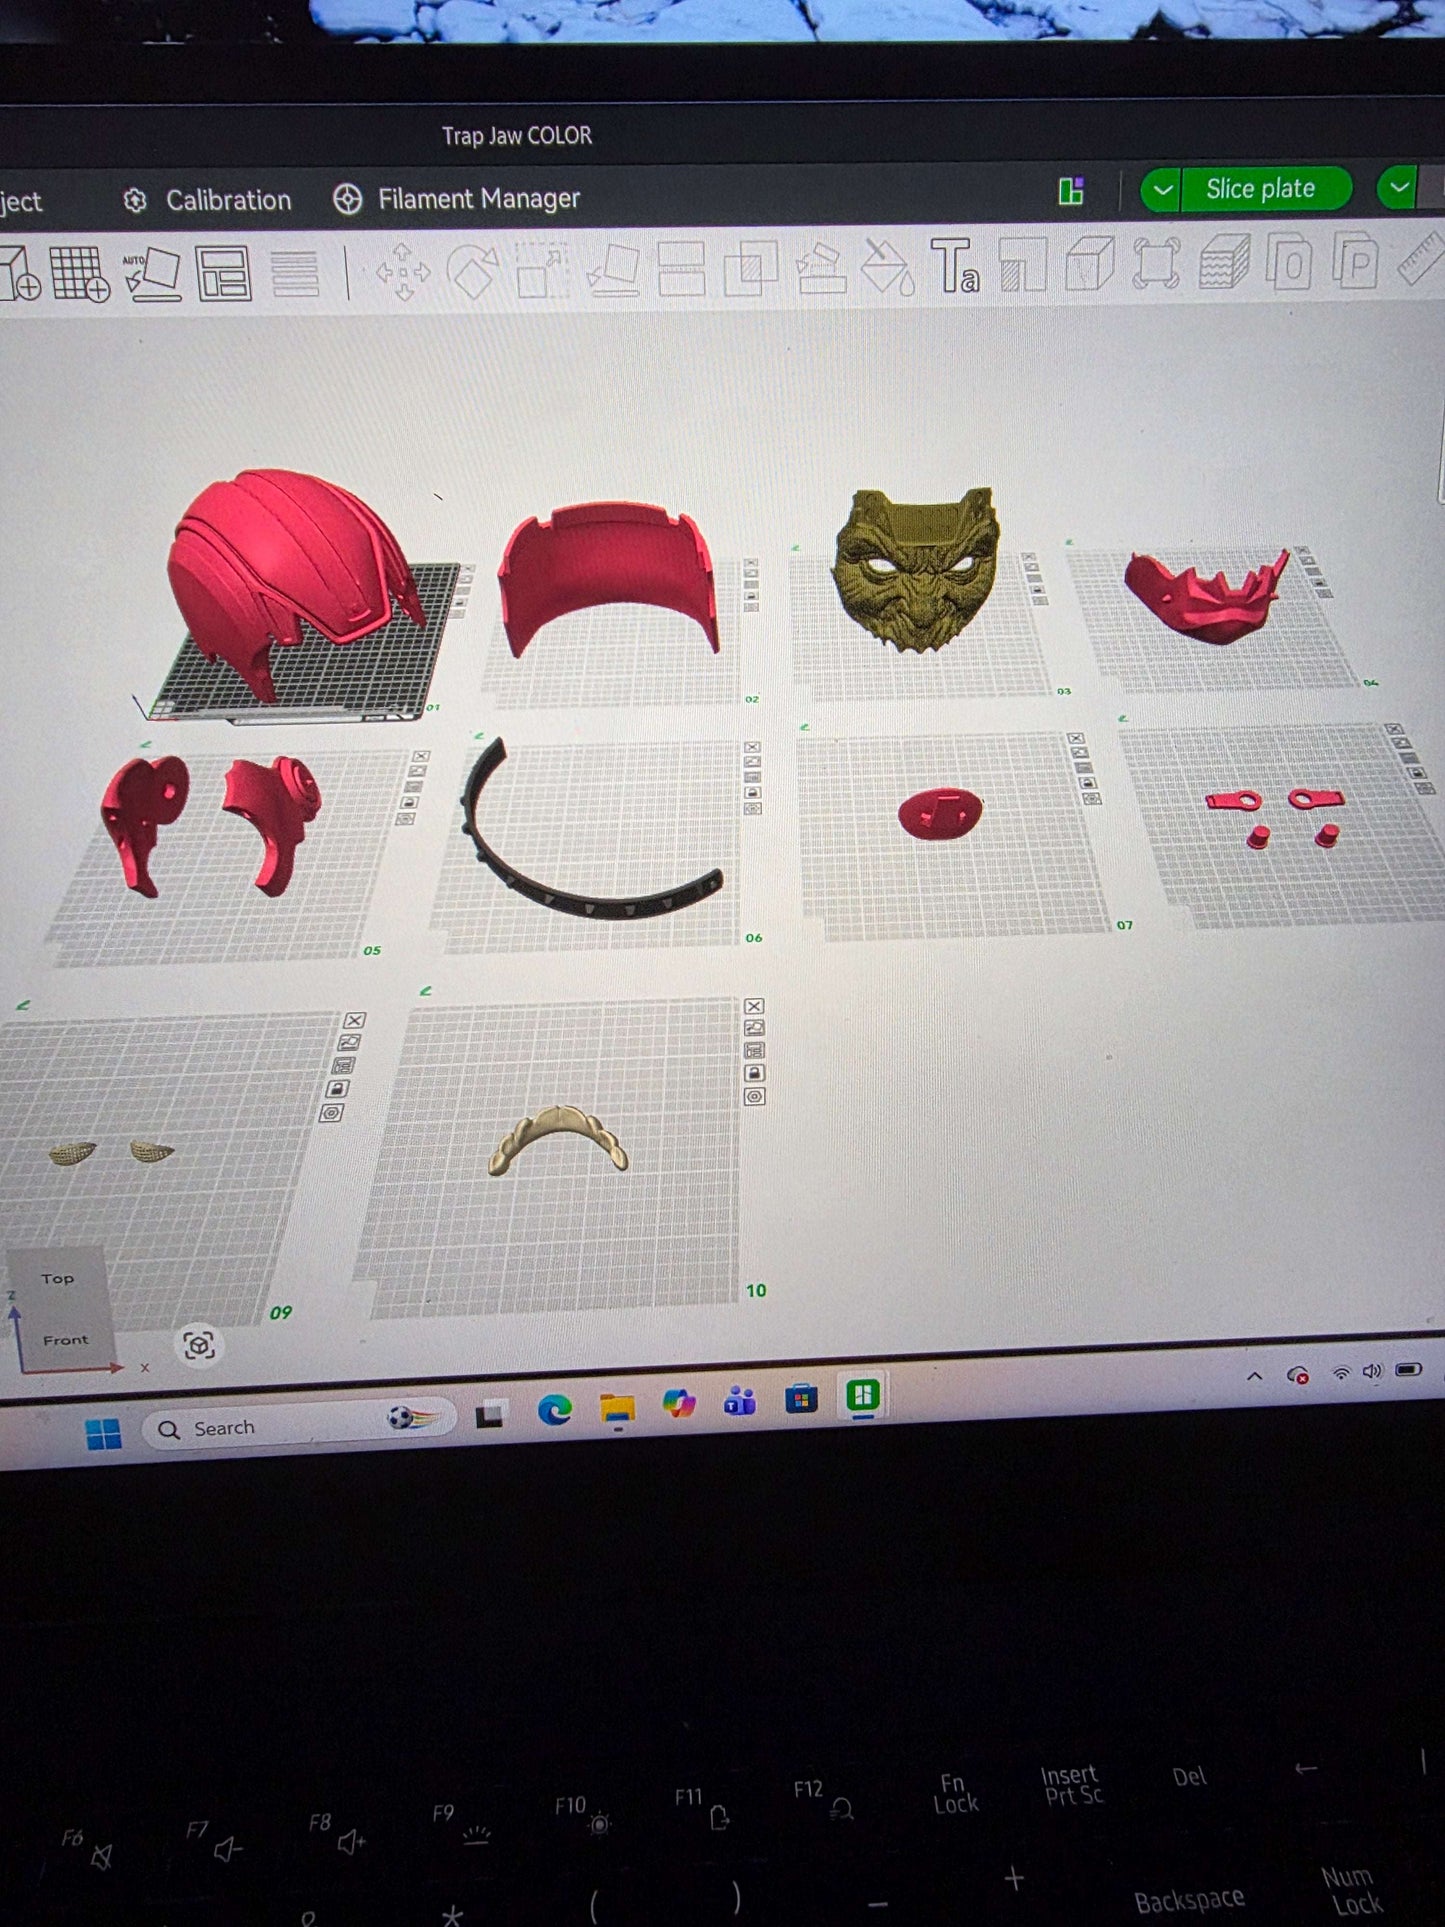This screenshot has height=1927, width=1445.
Task: Open plate 09 settings target icon
Action: [x=332, y=1113]
